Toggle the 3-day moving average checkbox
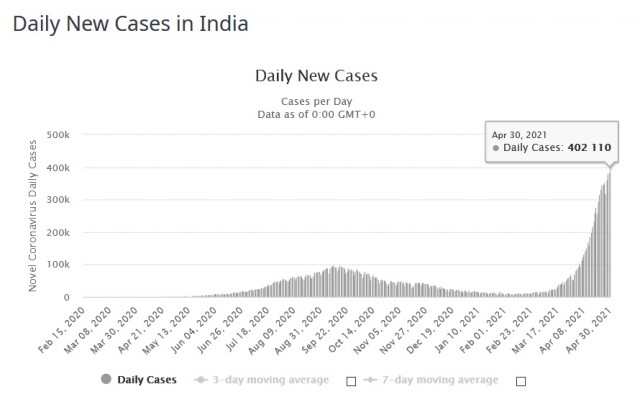This screenshot has height=402, width=640. coord(351,381)
